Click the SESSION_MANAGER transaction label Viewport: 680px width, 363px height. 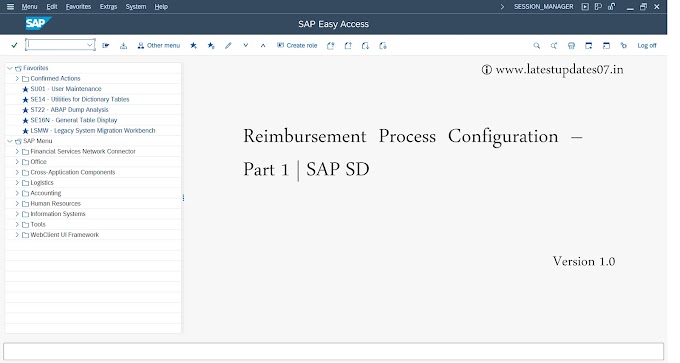(543, 7)
